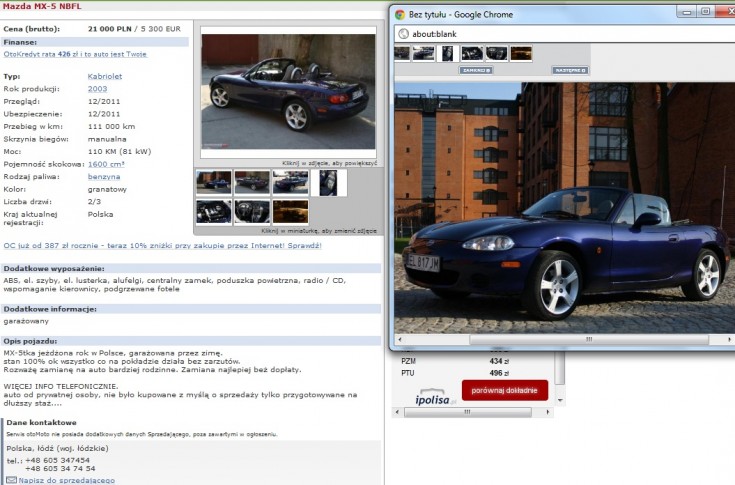735x485 pixels.
Task: Click down arrow of insurance widget vertical scrollbar
Action: (x=560, y=401)
